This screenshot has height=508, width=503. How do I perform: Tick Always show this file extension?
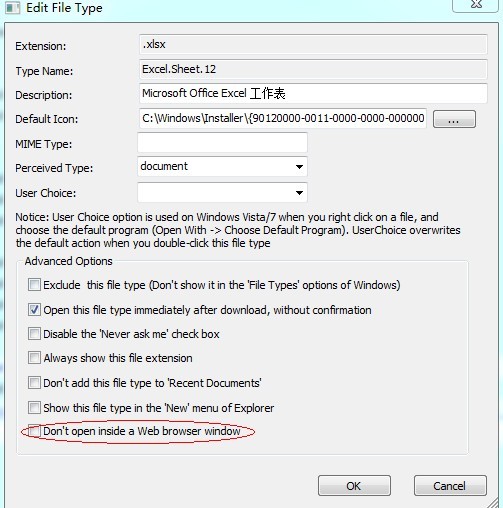coord(34,358)
